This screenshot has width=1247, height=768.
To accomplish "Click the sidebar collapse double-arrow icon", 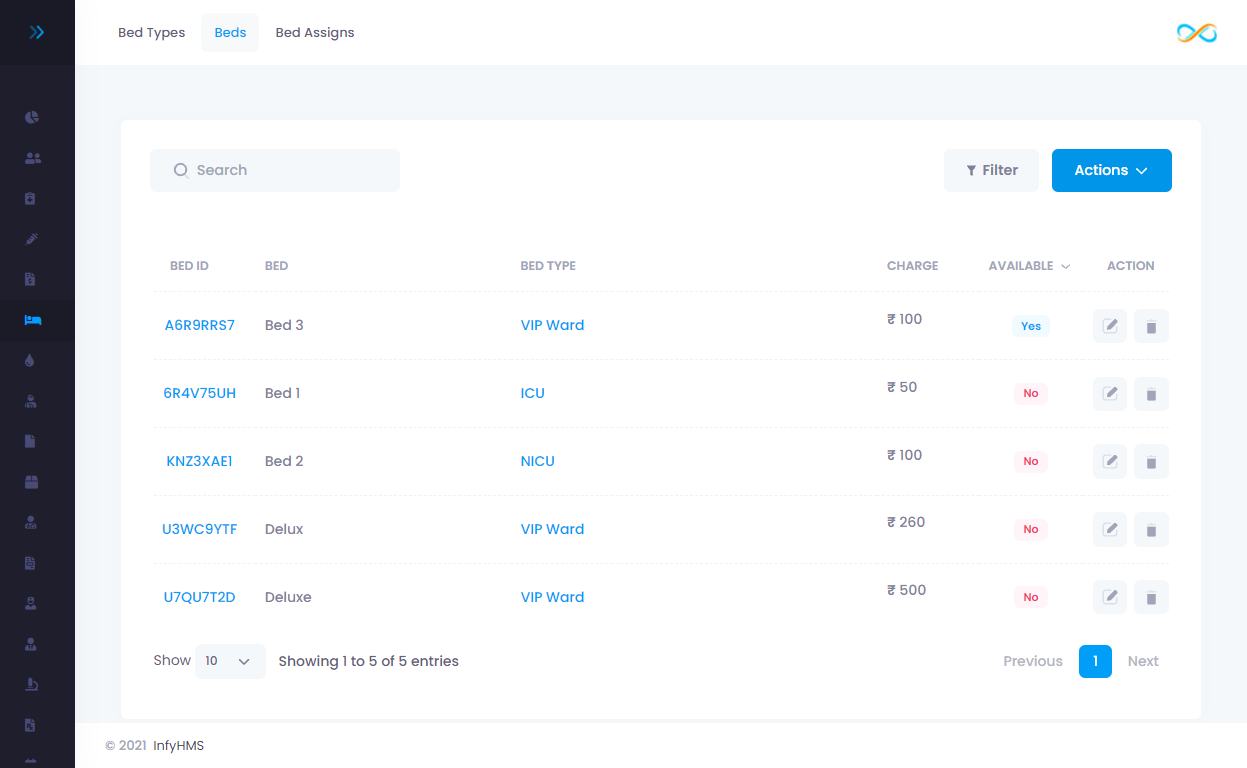I will (x=37, y=32).
